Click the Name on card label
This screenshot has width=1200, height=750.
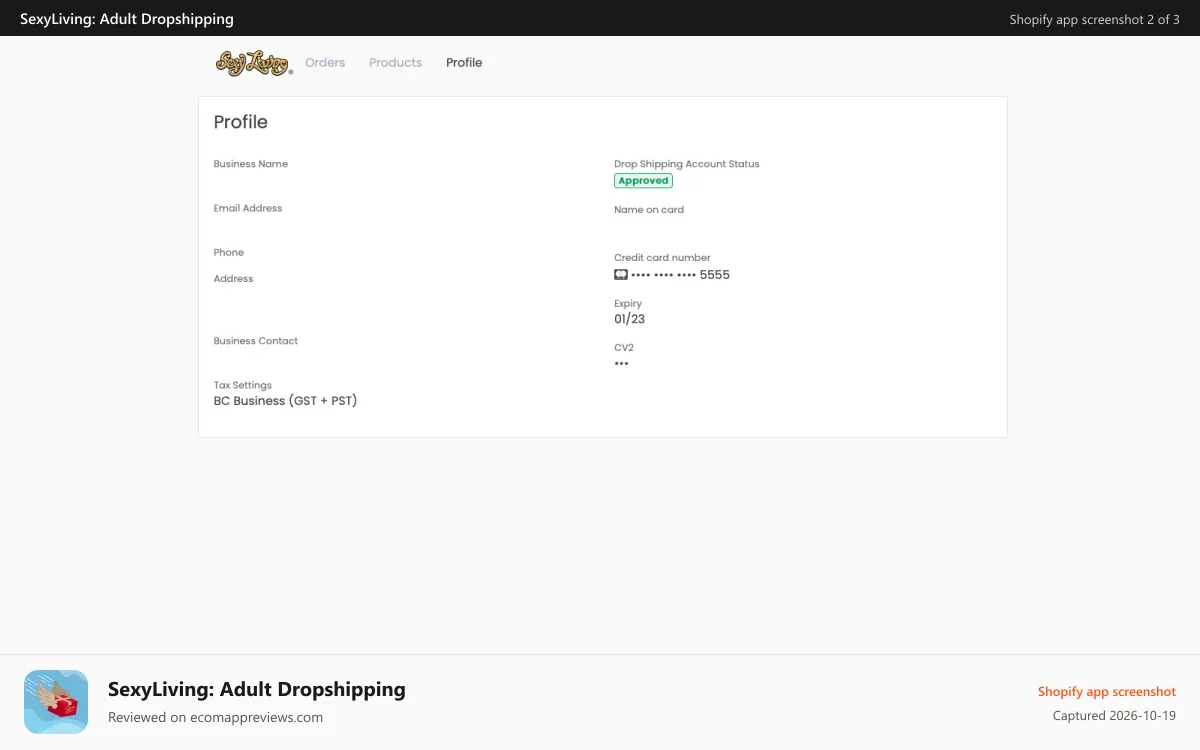[x=649, y=210]
